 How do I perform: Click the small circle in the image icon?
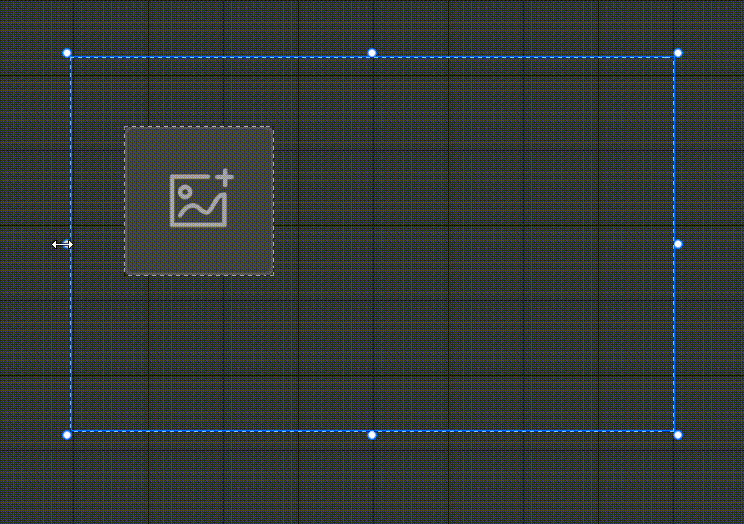[186, 191]
